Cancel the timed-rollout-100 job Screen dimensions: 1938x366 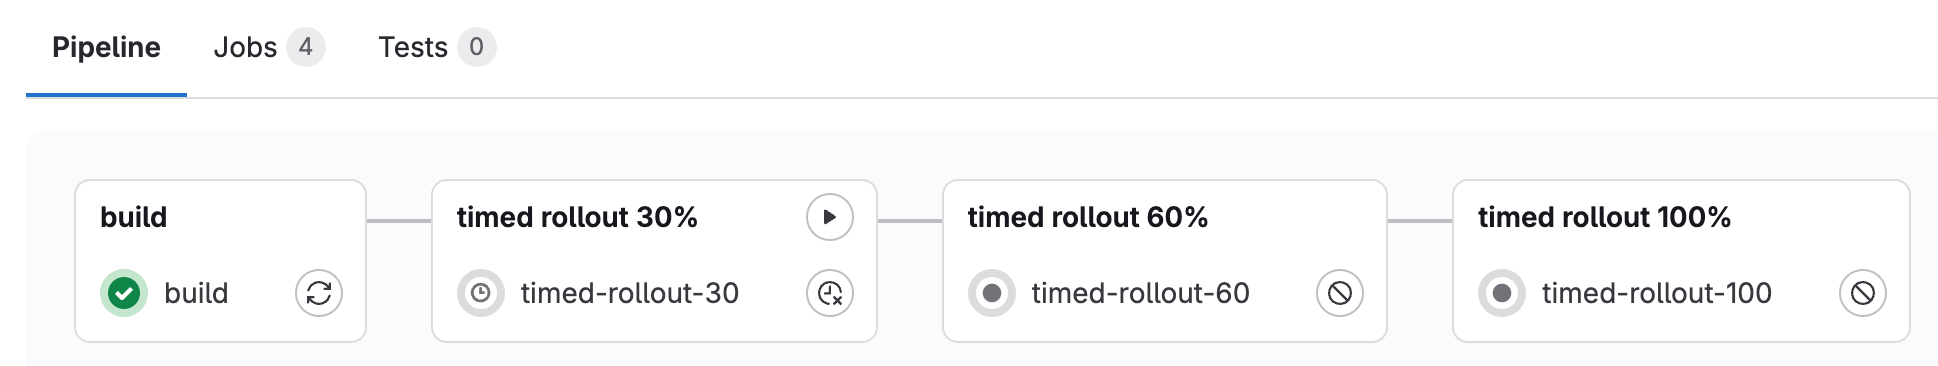[1863, 293]
